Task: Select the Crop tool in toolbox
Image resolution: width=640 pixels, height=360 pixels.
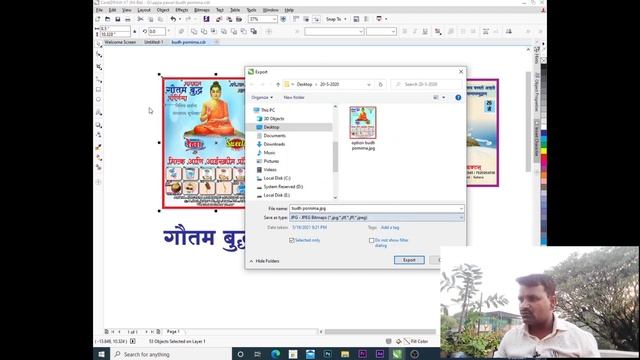Action: pyautogui.click(x=99, y=67)
